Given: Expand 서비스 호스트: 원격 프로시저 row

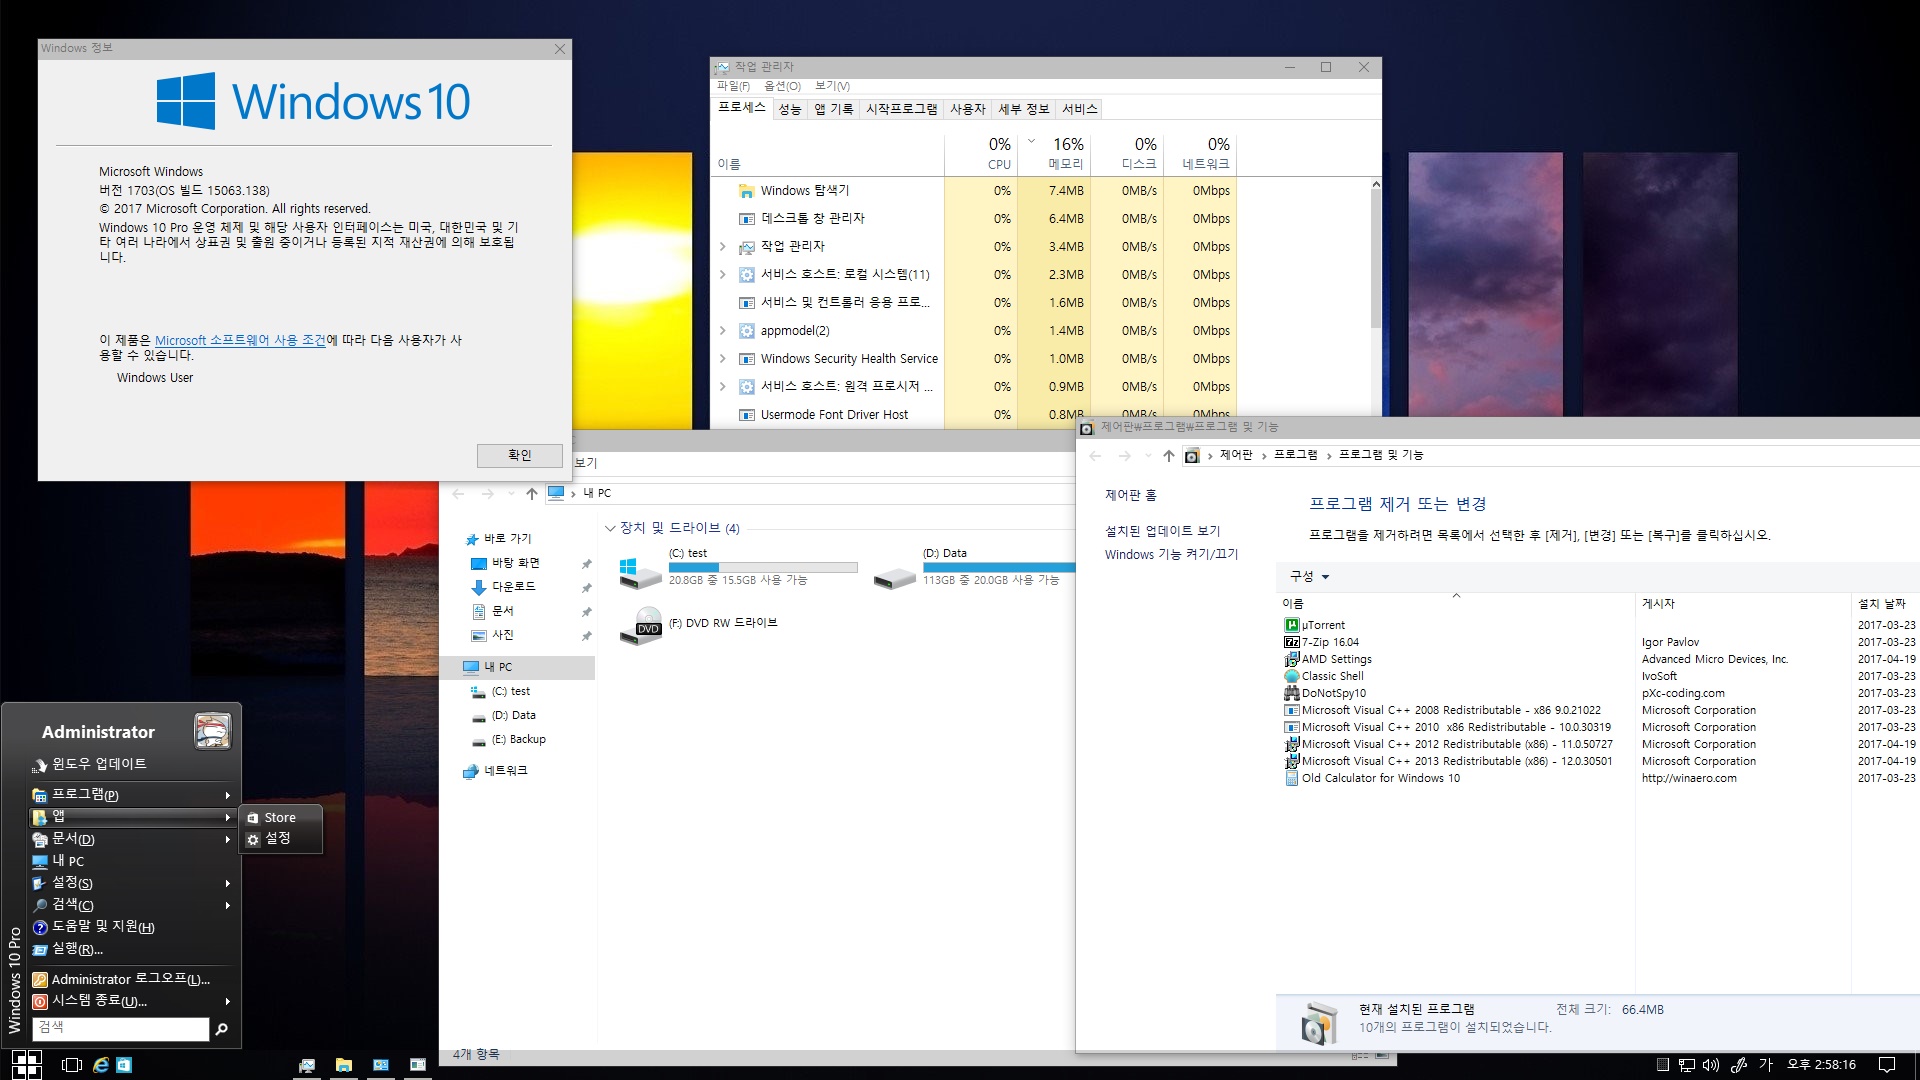Looking at the screenshot, I should point(723,386).
